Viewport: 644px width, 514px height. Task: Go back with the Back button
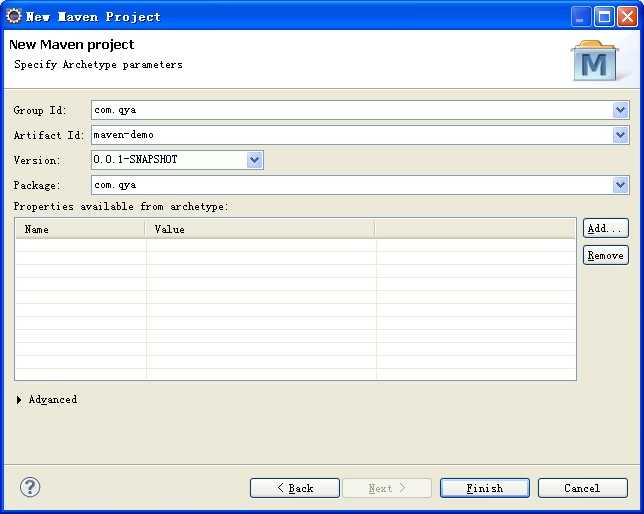pos(295,488)
